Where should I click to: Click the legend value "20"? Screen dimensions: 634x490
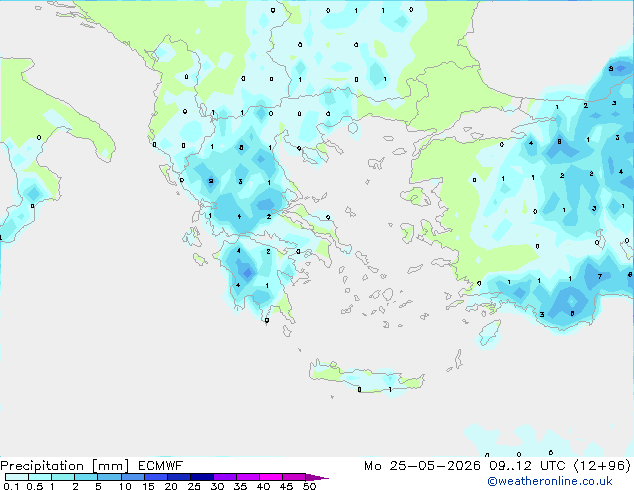coord(171,486)
